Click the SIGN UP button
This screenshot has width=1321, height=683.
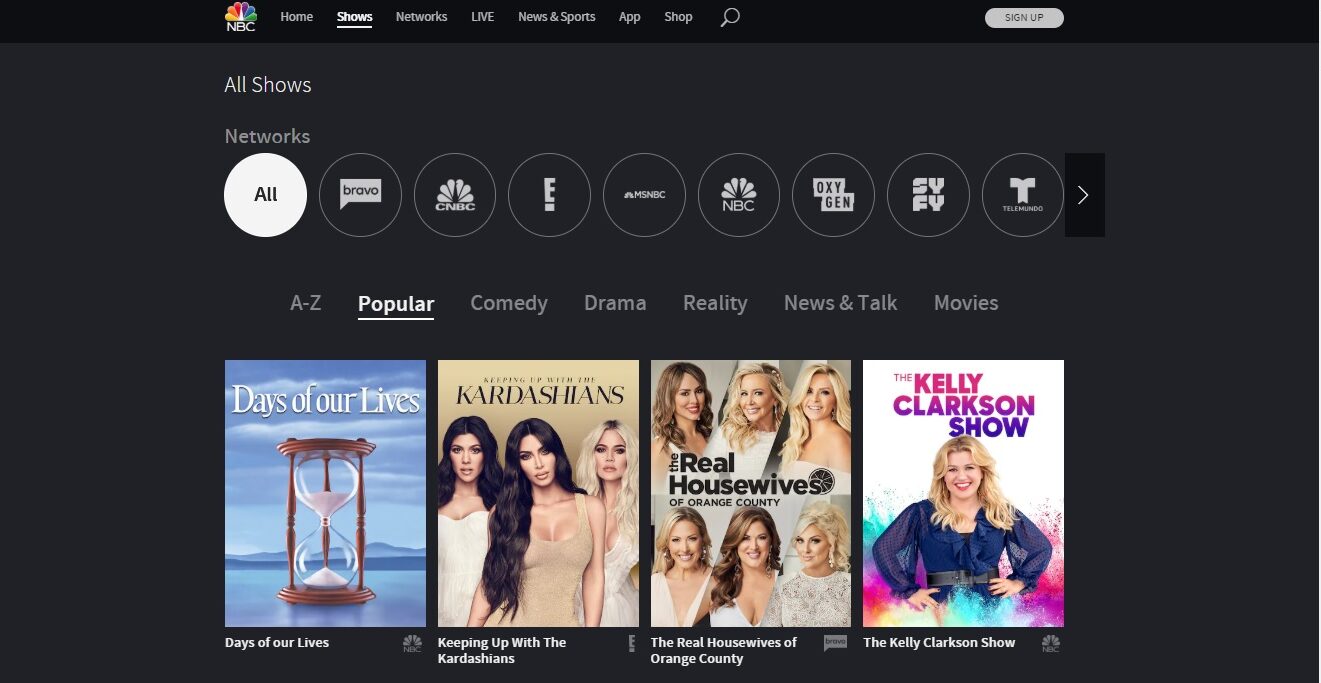(1024, 17)
